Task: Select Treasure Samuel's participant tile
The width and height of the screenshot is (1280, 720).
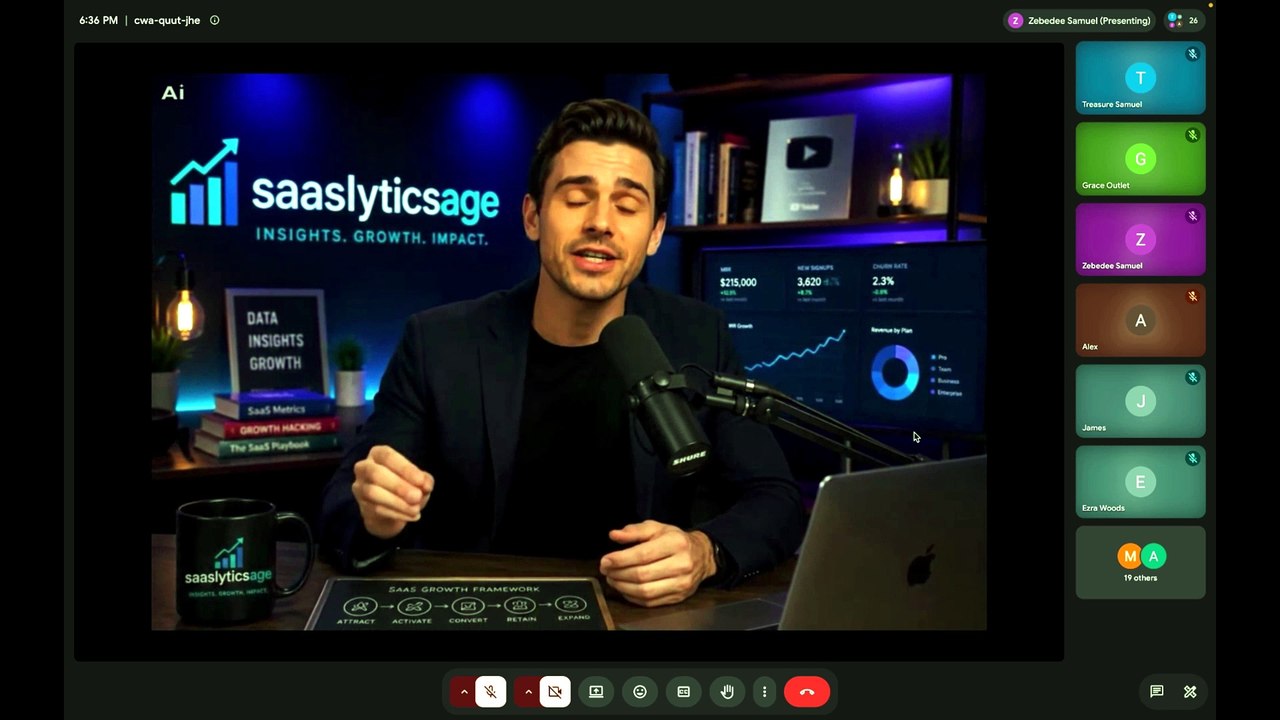Action: [x=1140, y=78]
